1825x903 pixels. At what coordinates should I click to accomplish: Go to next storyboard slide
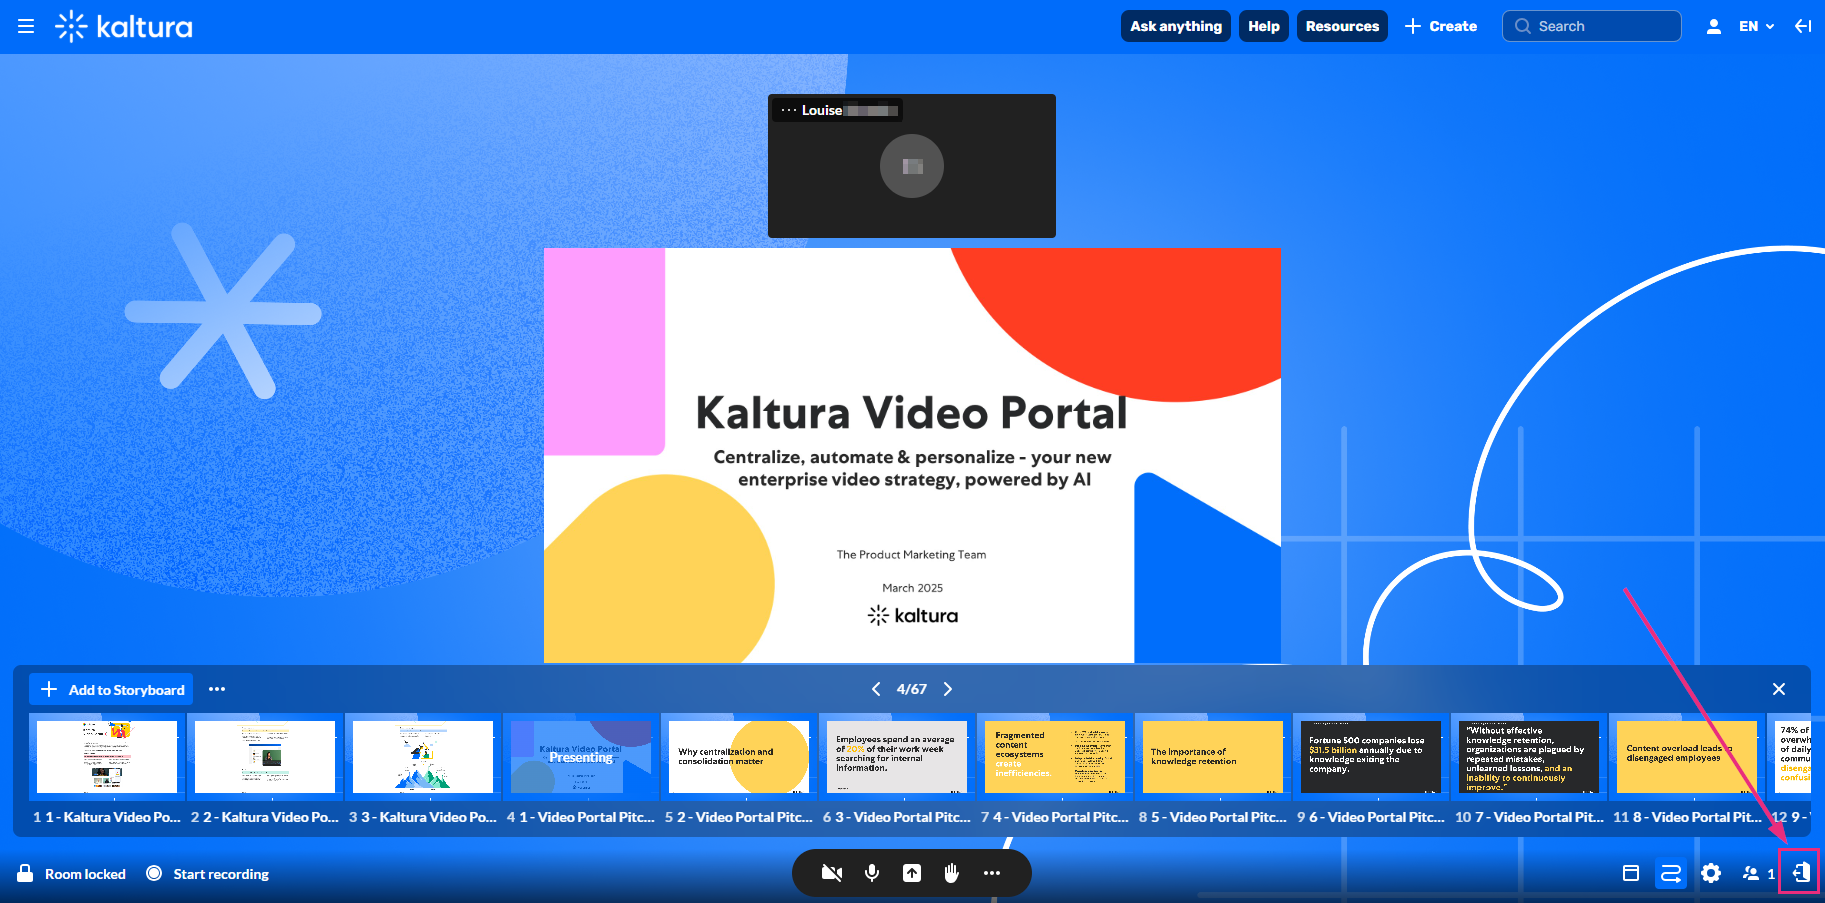pyautogui.click(x=948, y=689)
